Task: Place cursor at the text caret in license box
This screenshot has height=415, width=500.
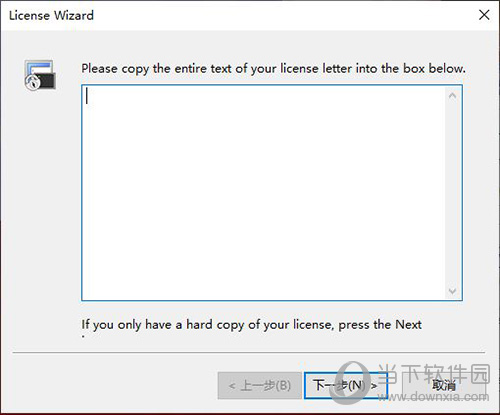Action: click(87, 96)
